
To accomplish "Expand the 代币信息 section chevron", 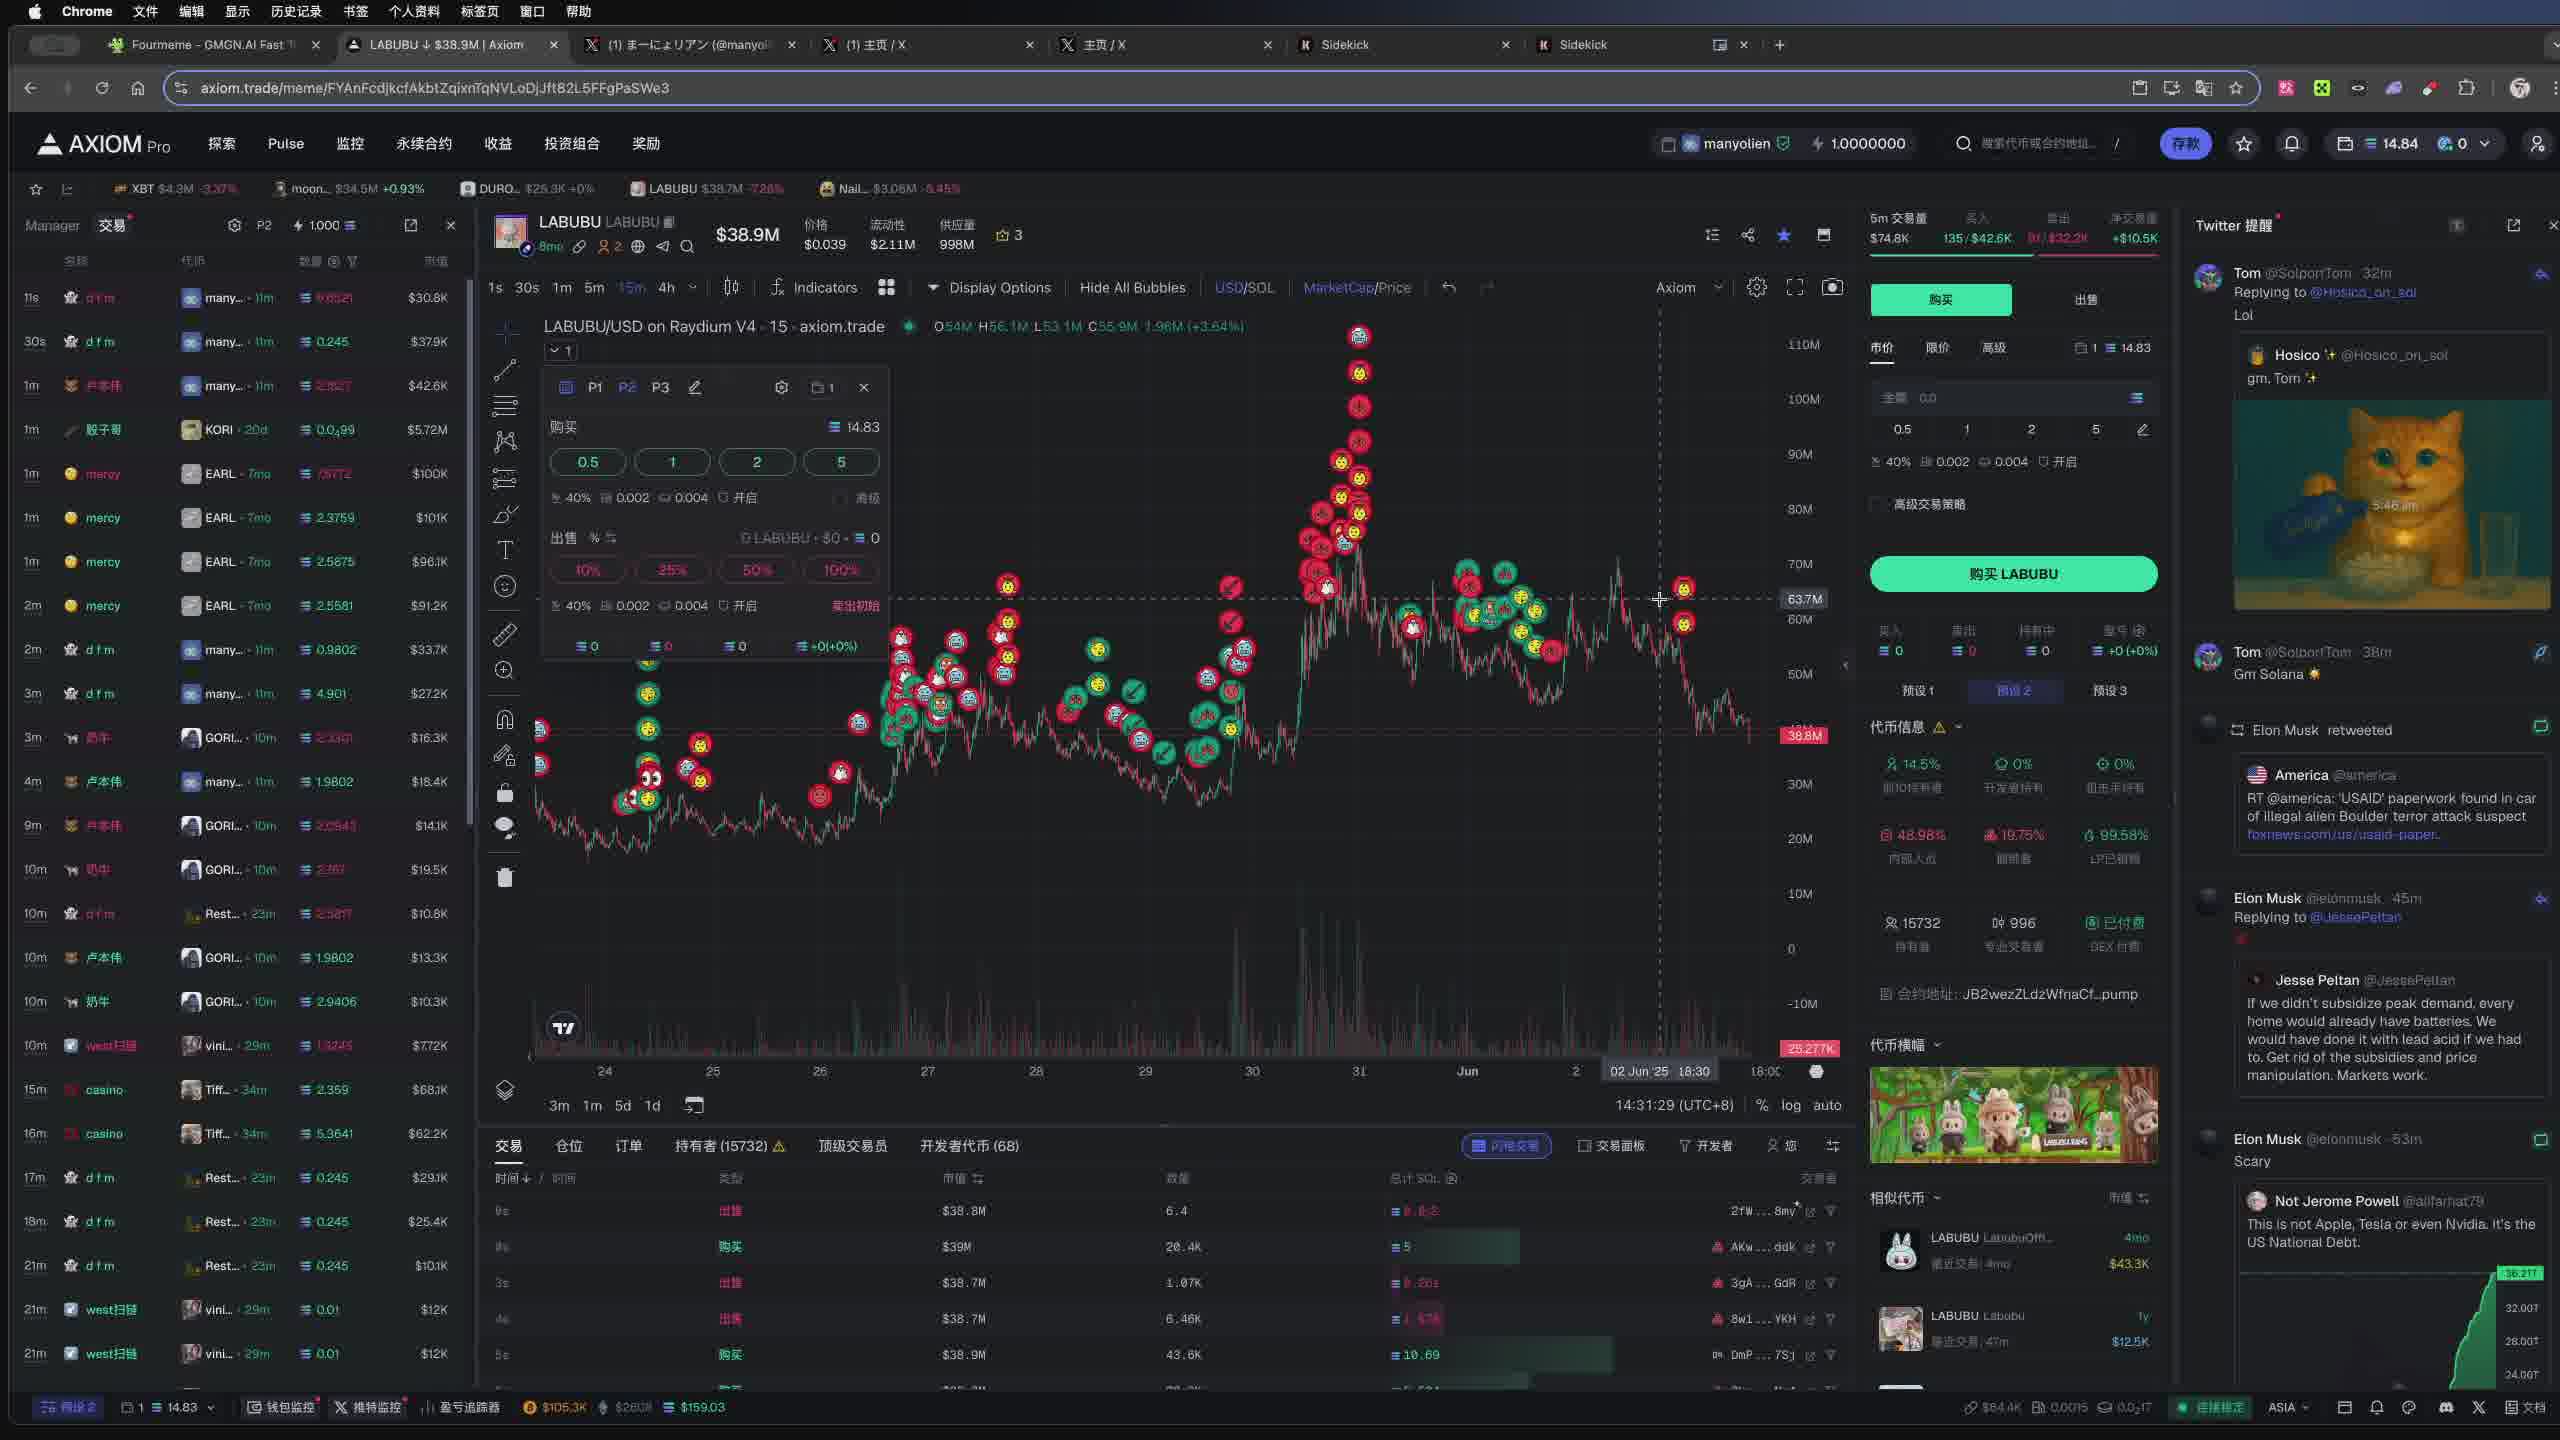I will point(1958,727).
